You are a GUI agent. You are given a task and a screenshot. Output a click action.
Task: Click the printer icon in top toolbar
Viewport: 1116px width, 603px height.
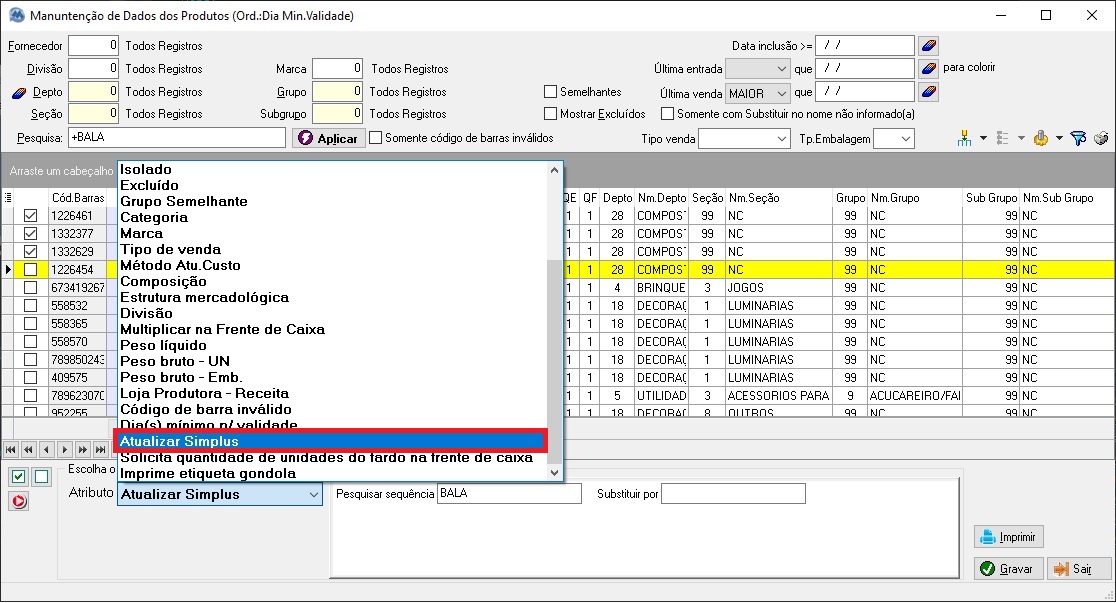(x=1101, y=138)
